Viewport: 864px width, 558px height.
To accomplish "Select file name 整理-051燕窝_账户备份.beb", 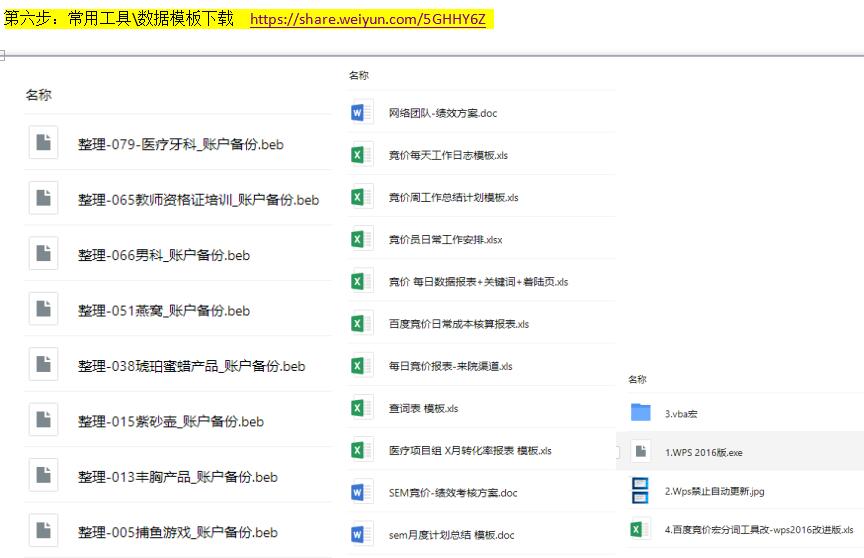I will 164,311.
